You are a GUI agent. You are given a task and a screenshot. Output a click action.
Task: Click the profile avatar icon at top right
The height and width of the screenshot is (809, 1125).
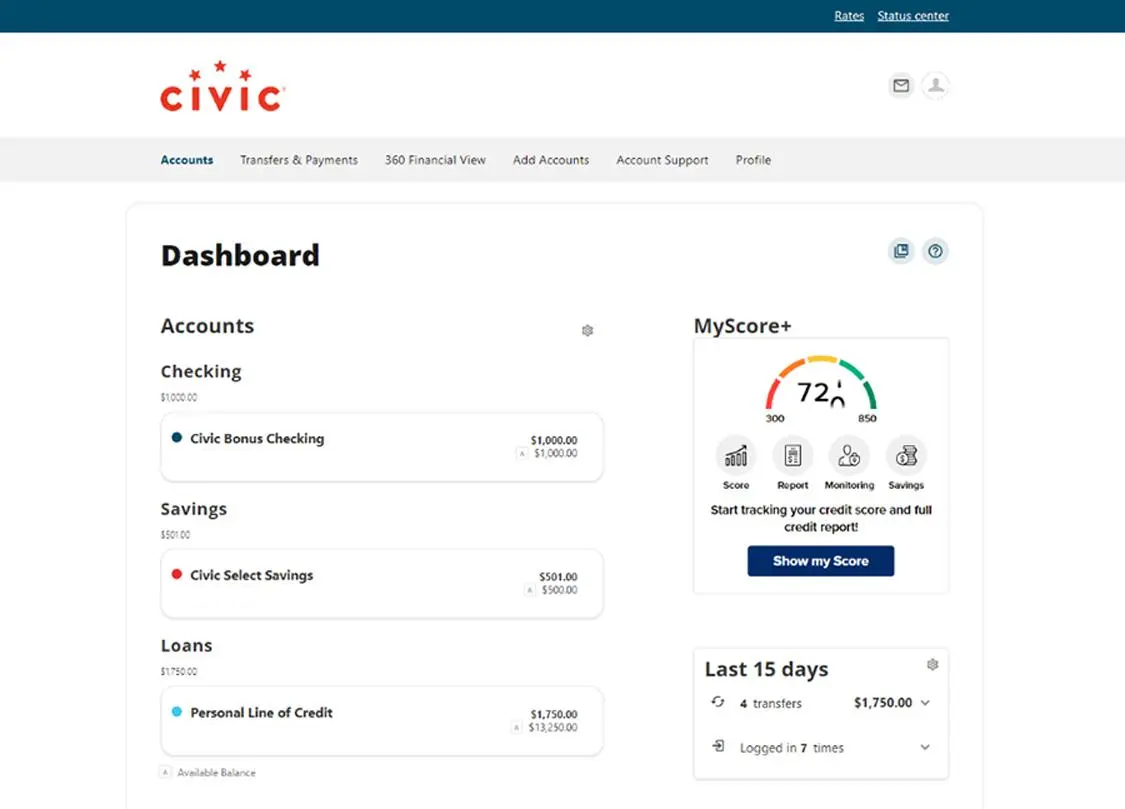pos(936,86)
